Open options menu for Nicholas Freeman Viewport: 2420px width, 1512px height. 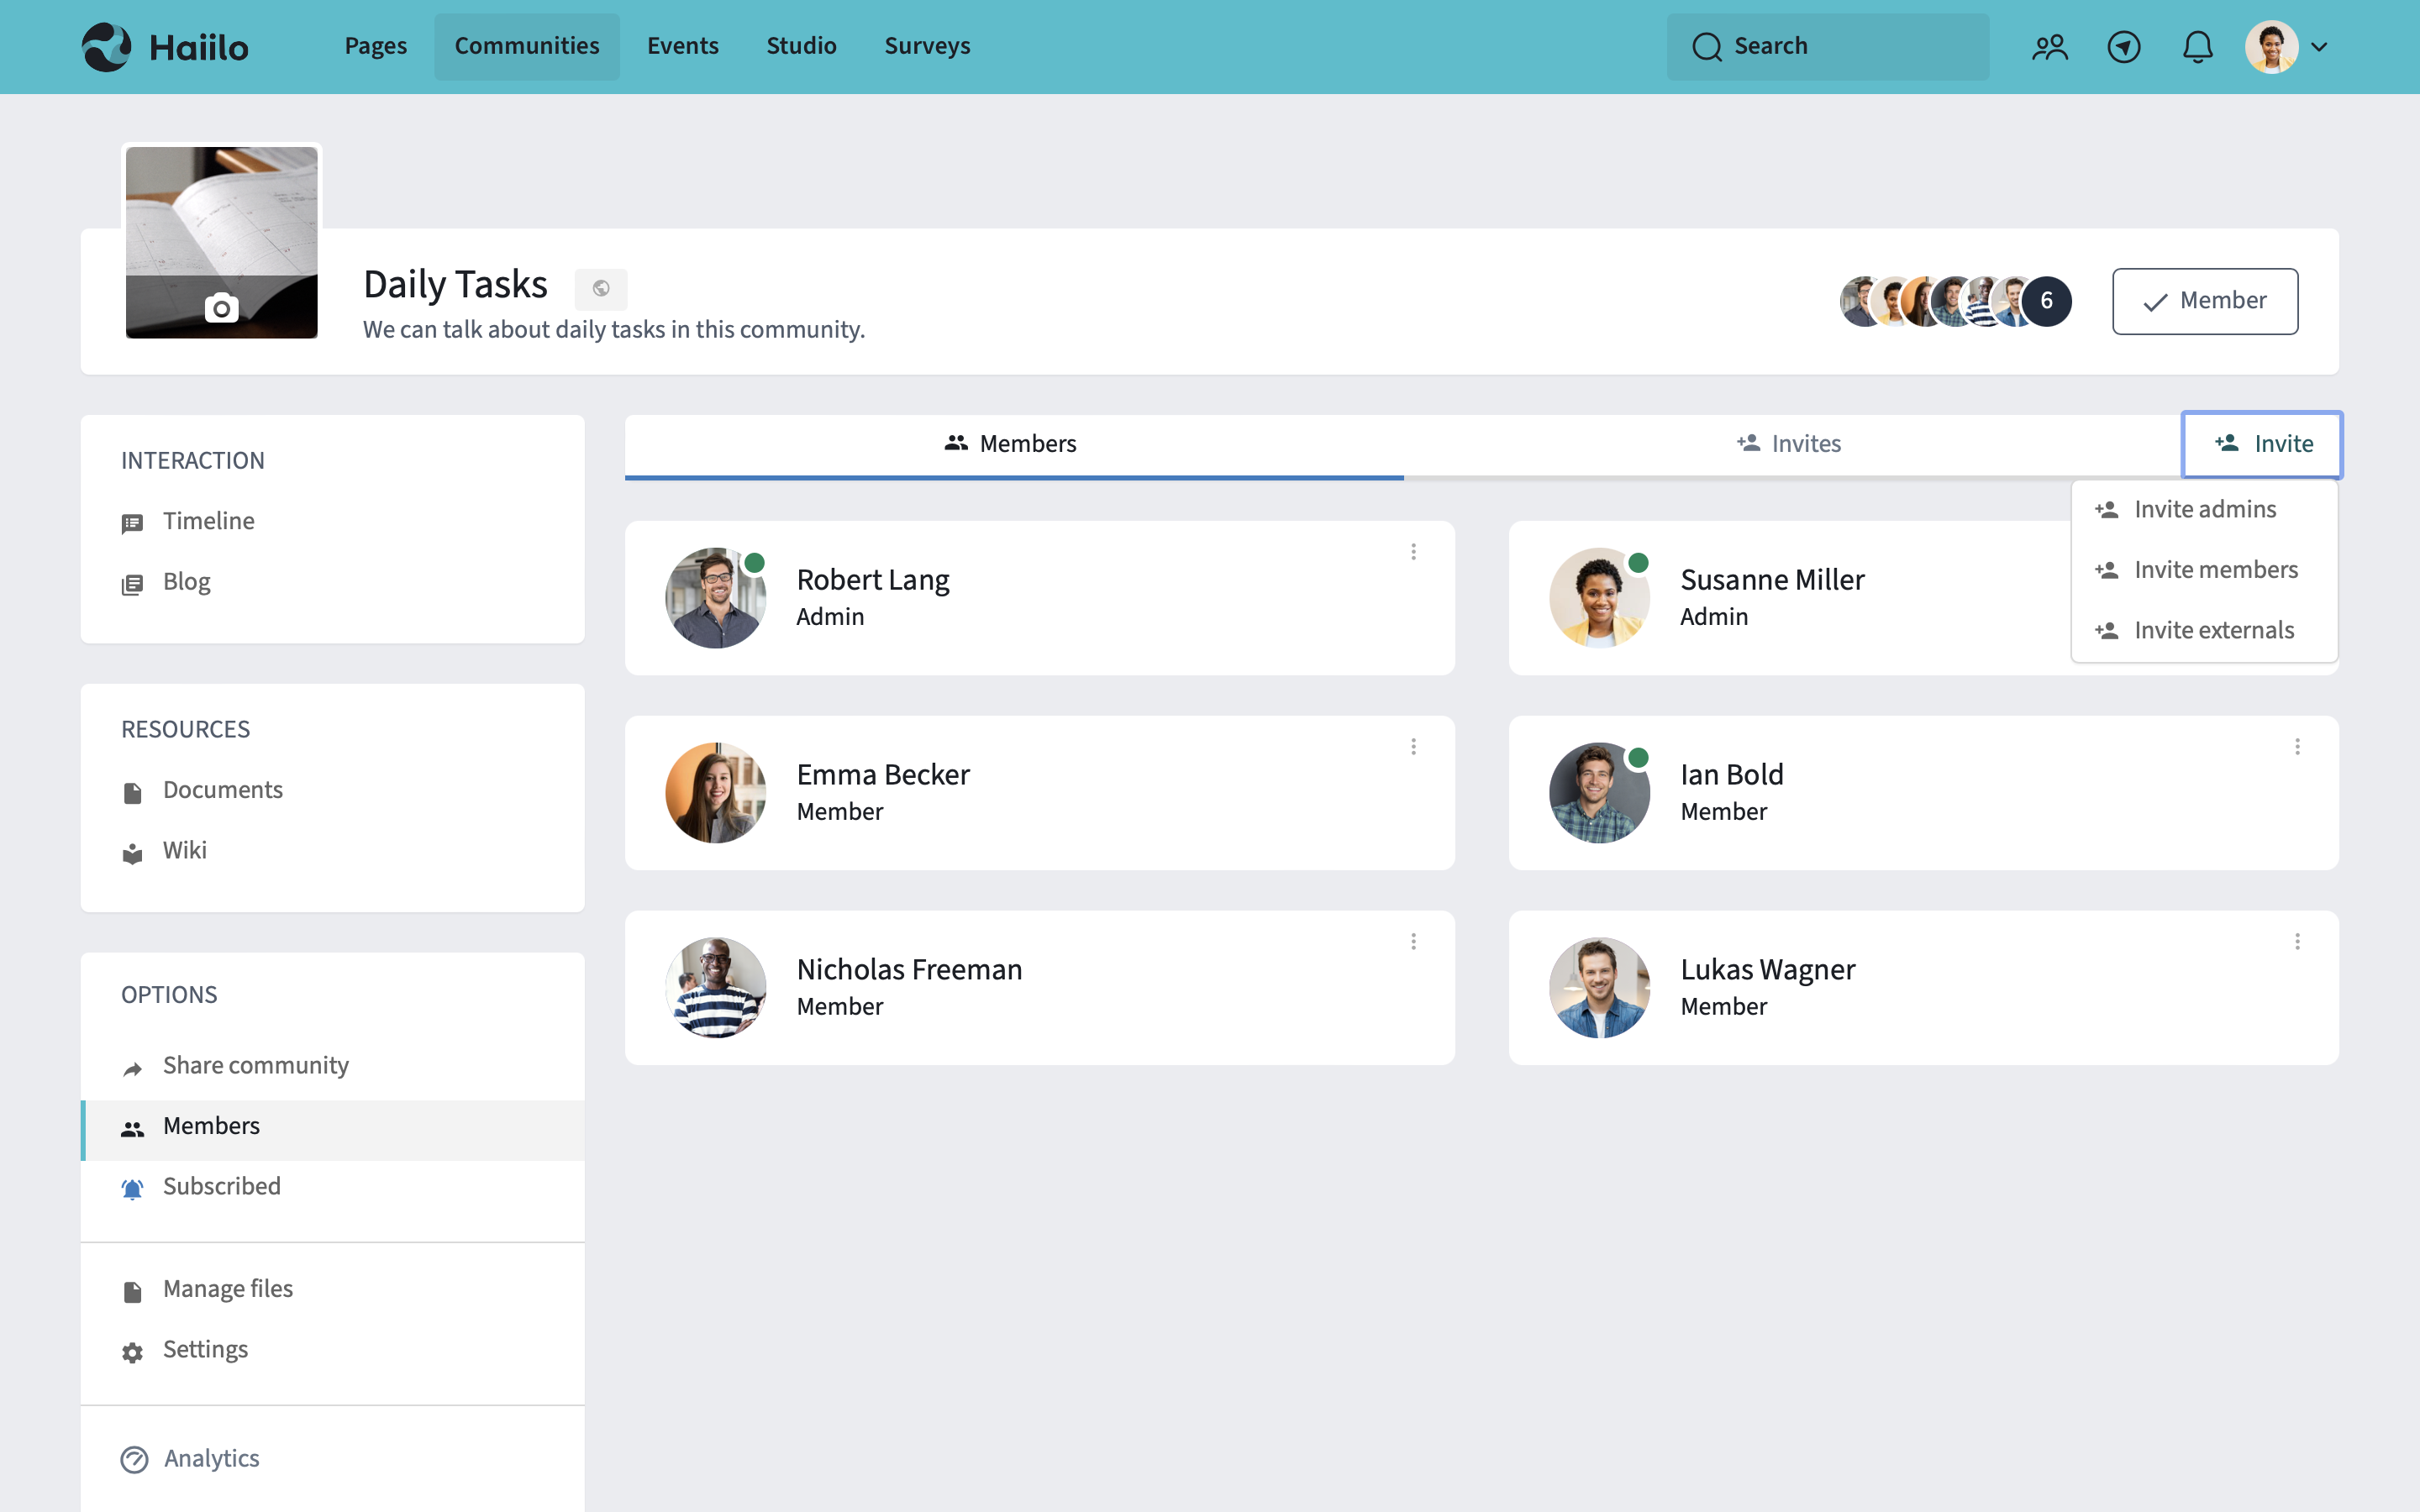[x=1413, y=942]
